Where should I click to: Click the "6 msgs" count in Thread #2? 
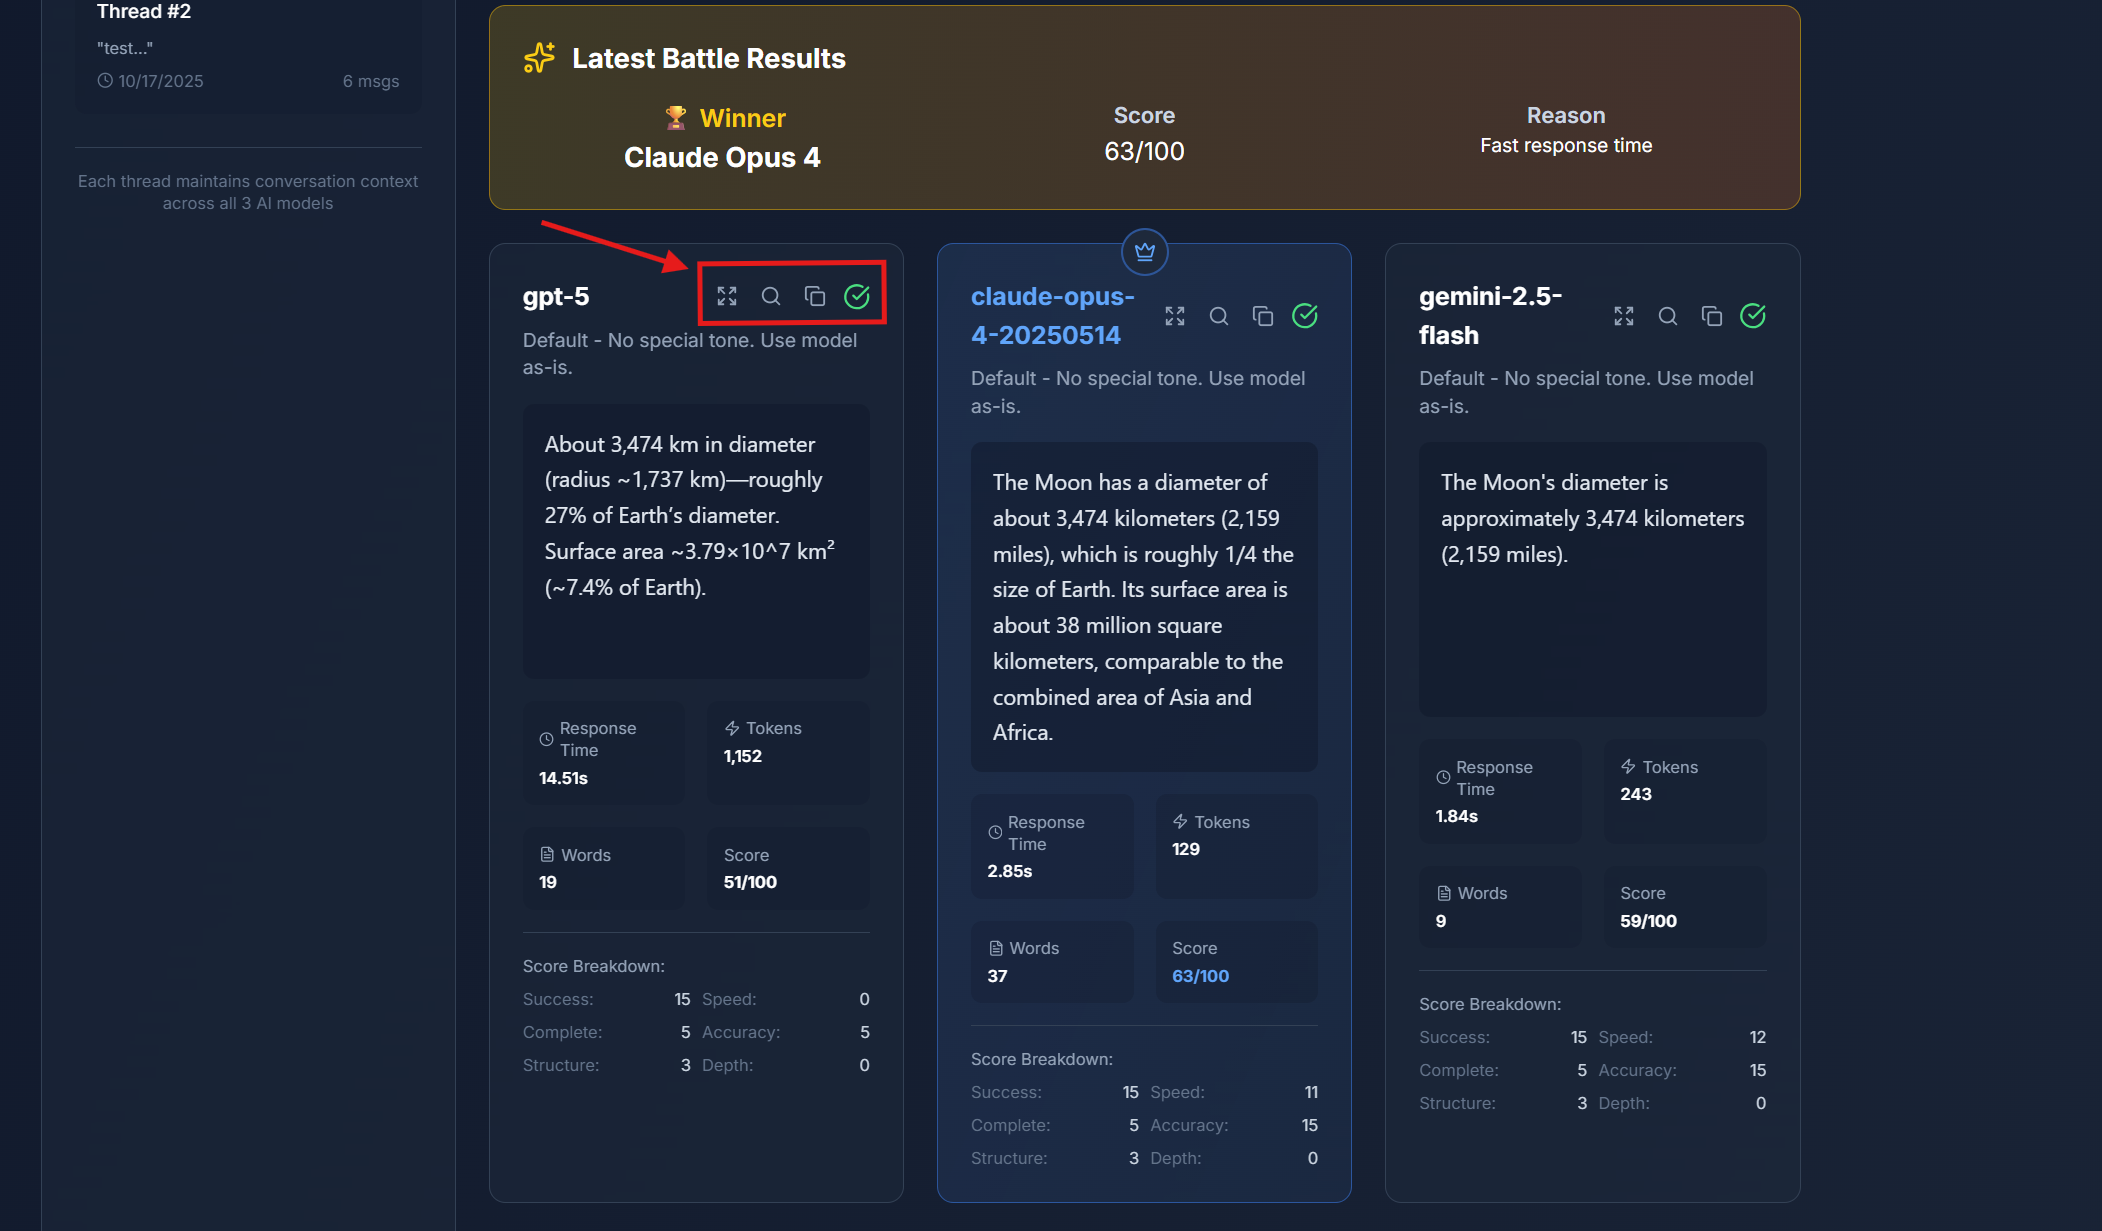pos(371,81)
